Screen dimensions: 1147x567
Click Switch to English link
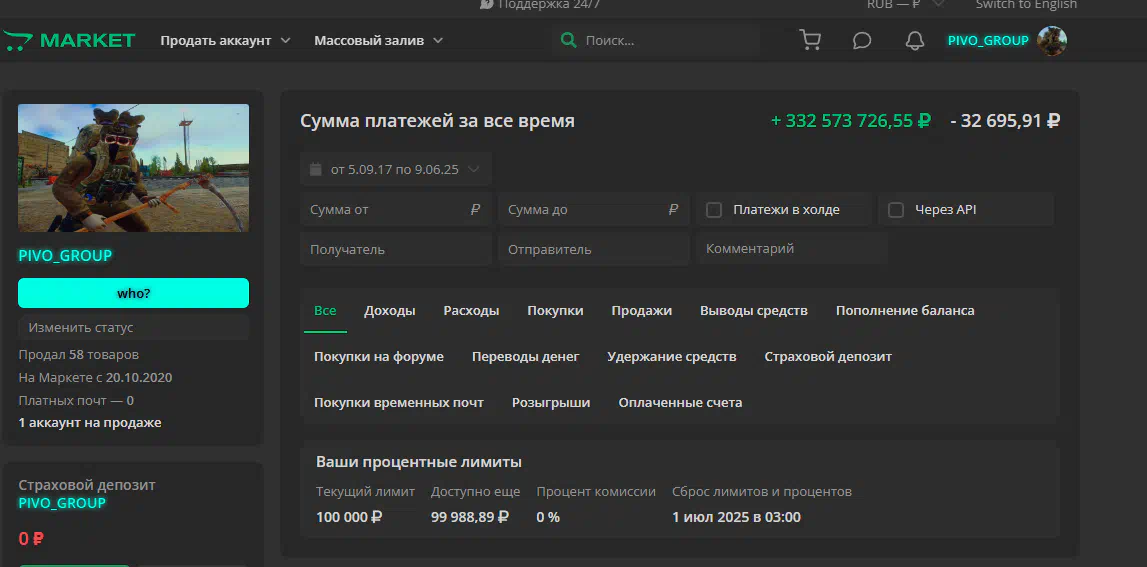1026,4
